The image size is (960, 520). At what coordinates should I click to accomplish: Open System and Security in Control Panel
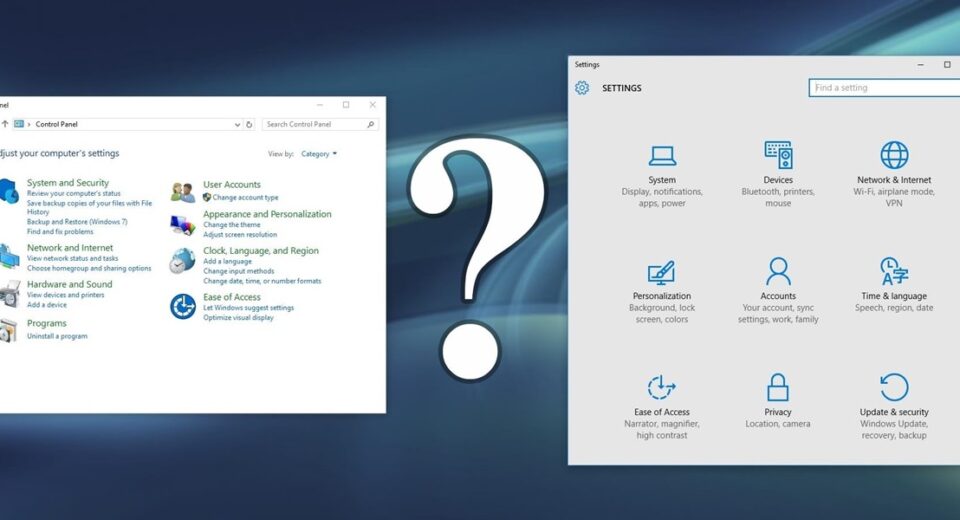click(67, 183)
